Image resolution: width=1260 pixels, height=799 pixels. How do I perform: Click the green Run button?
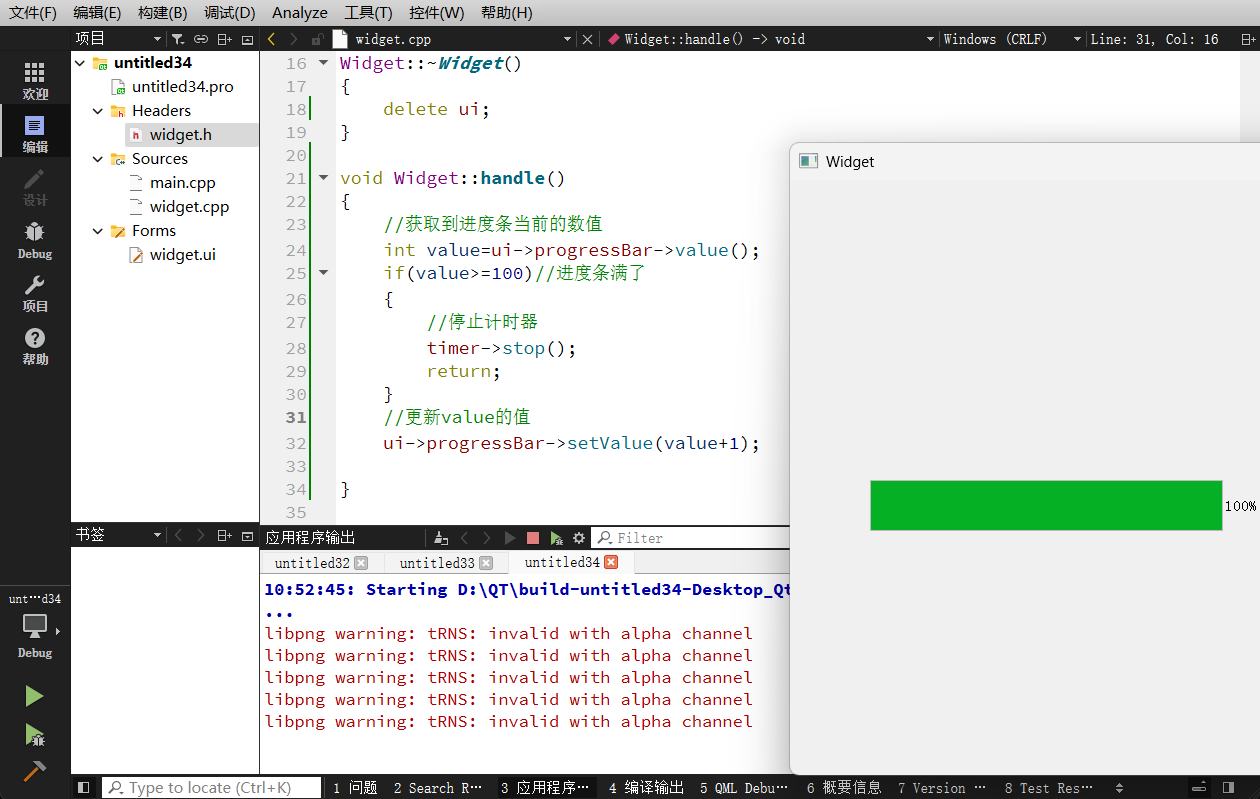point(34,696)
